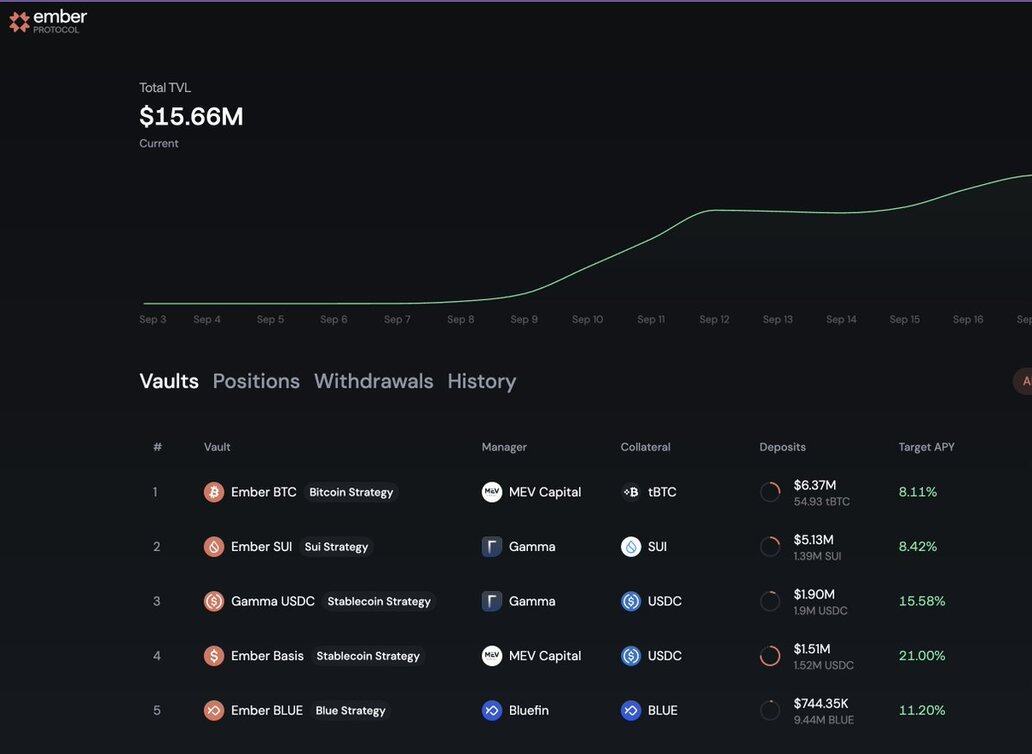Click the Ember Basis vault dollar icon
Viewport: 1032px width, 754px height.
click(x=214, y=656)
